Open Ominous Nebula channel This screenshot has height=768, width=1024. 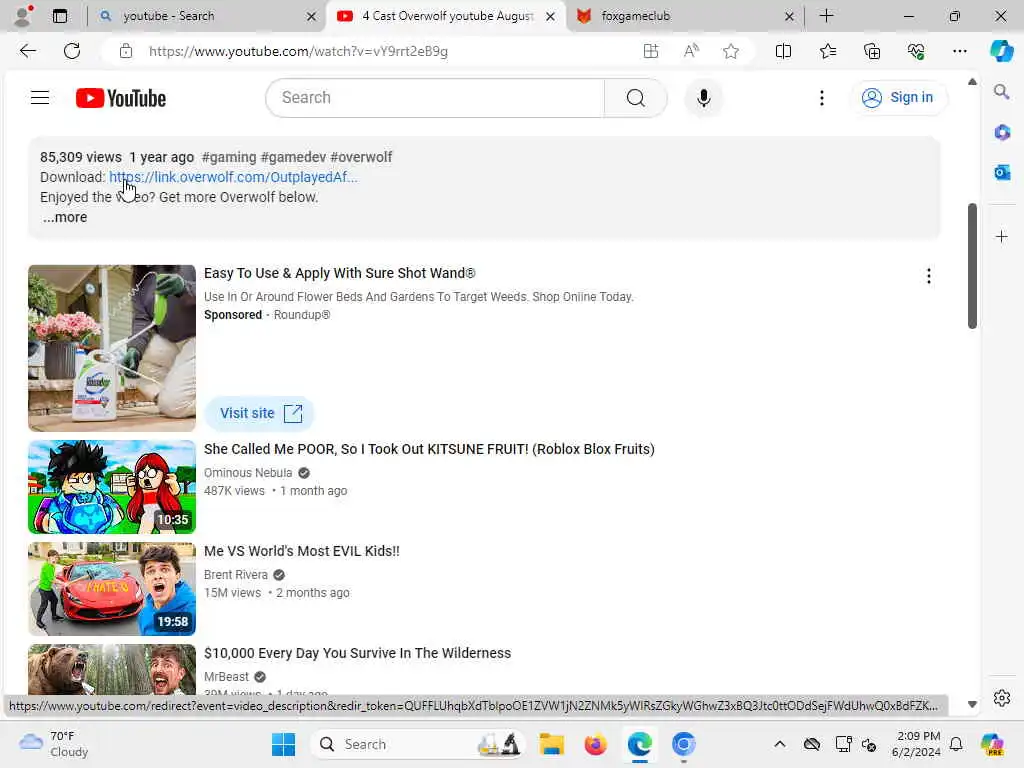pyautogui.click(x=248, y=473)
